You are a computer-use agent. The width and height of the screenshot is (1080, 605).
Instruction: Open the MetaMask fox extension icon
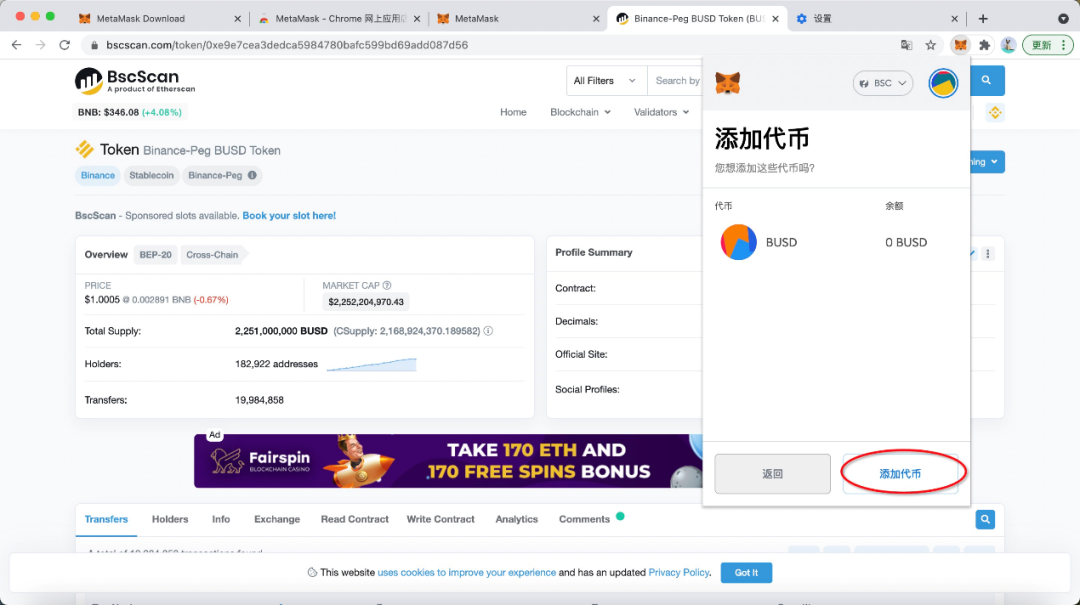coord(960,45)
